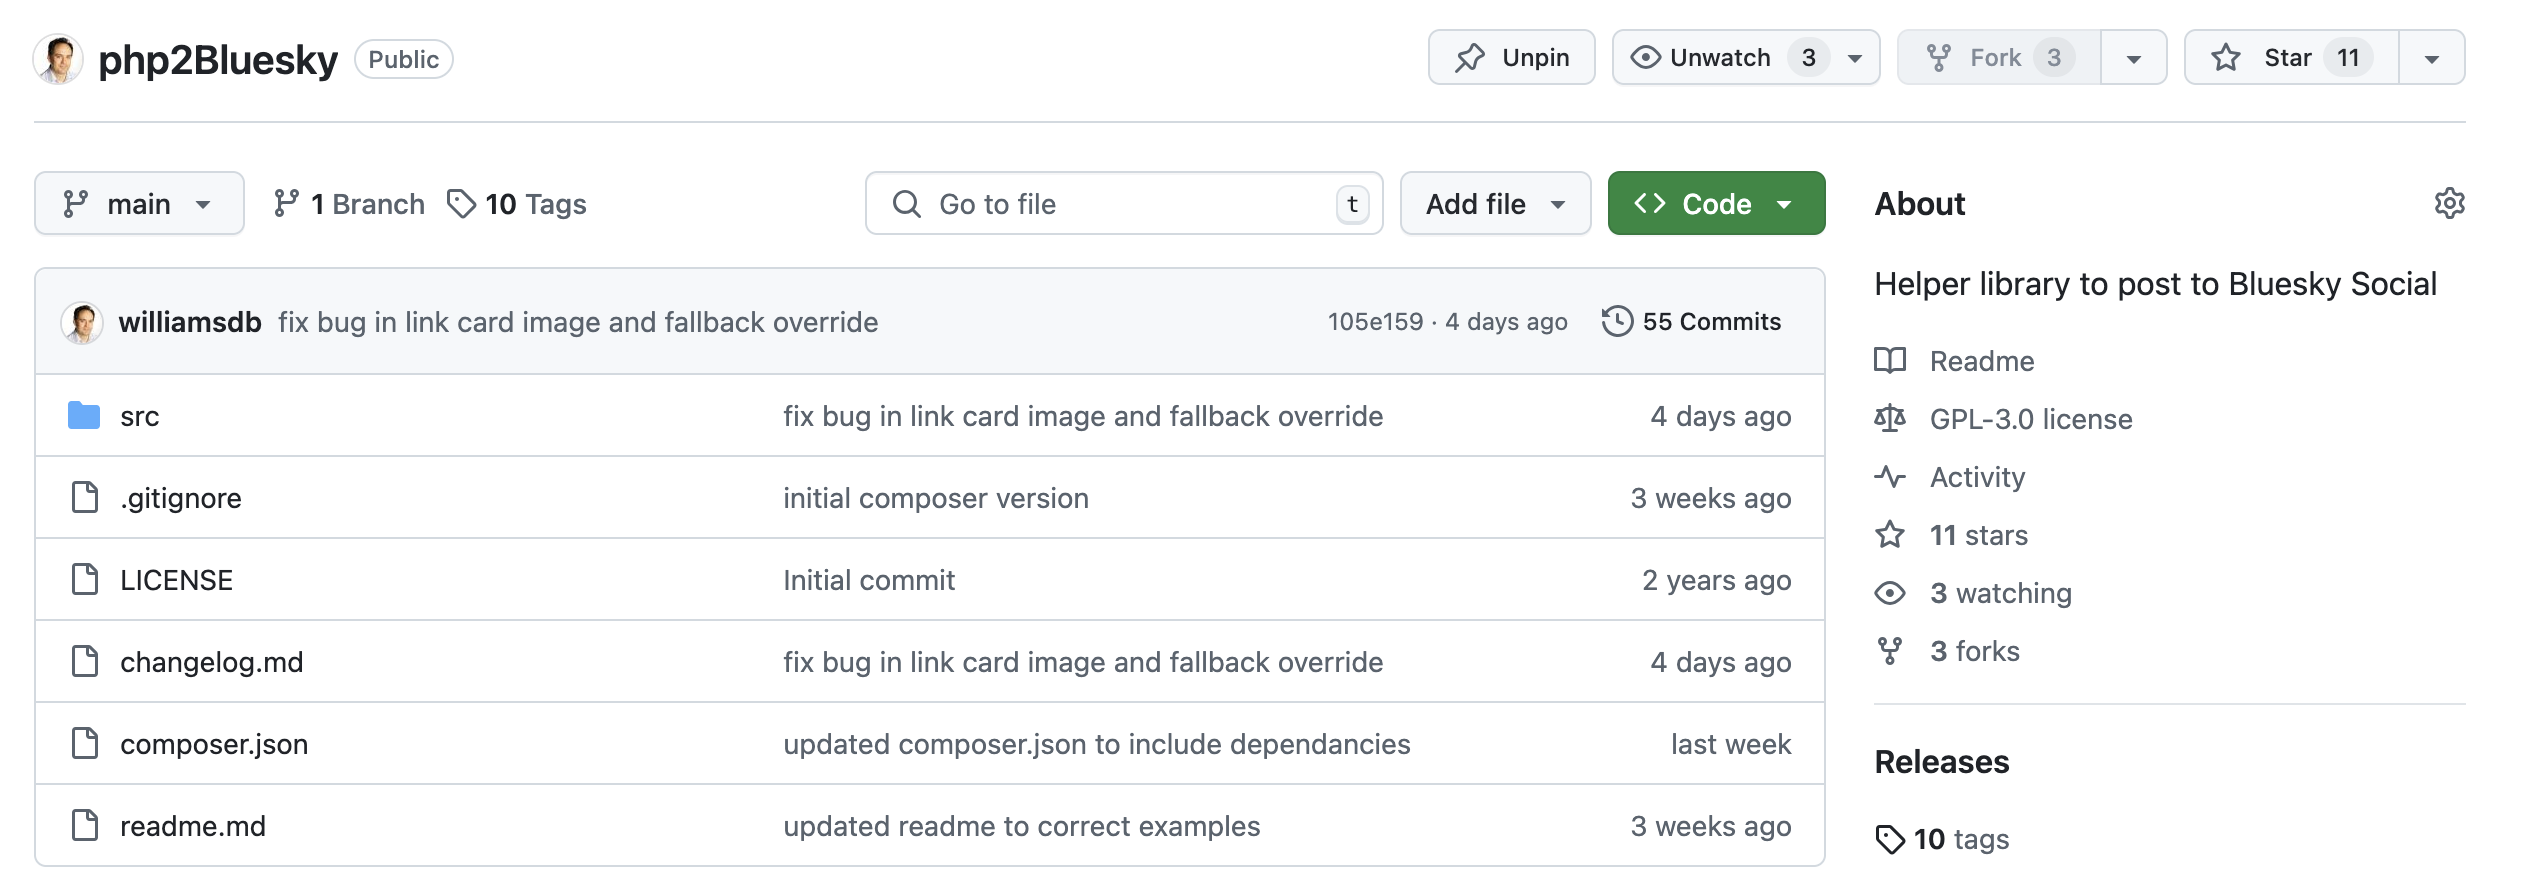
Task: Open the green Code dropdown
Action: coord(1716,203)
